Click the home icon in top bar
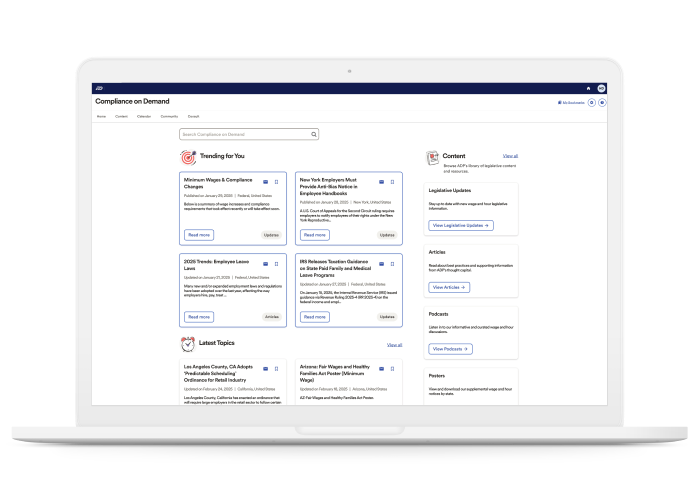 pos(588,88)
